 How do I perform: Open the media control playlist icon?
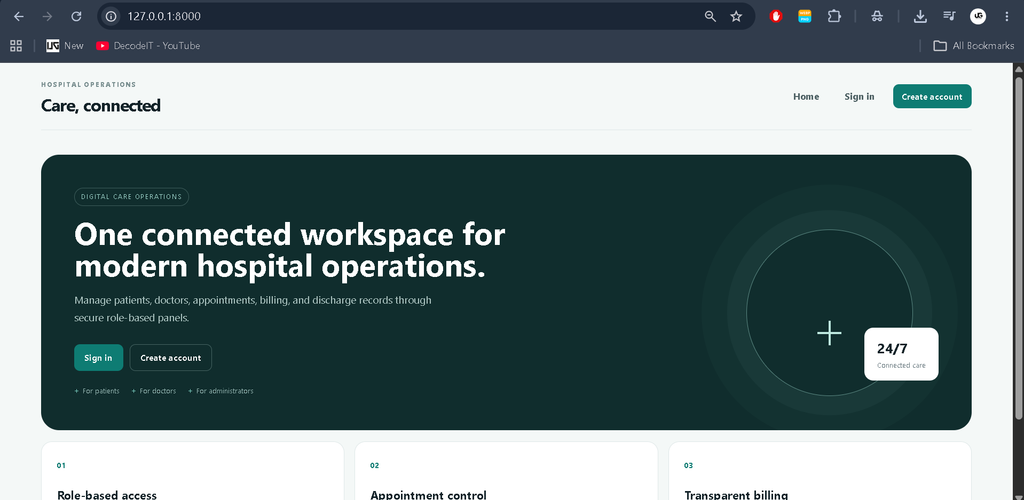point(949,16)
